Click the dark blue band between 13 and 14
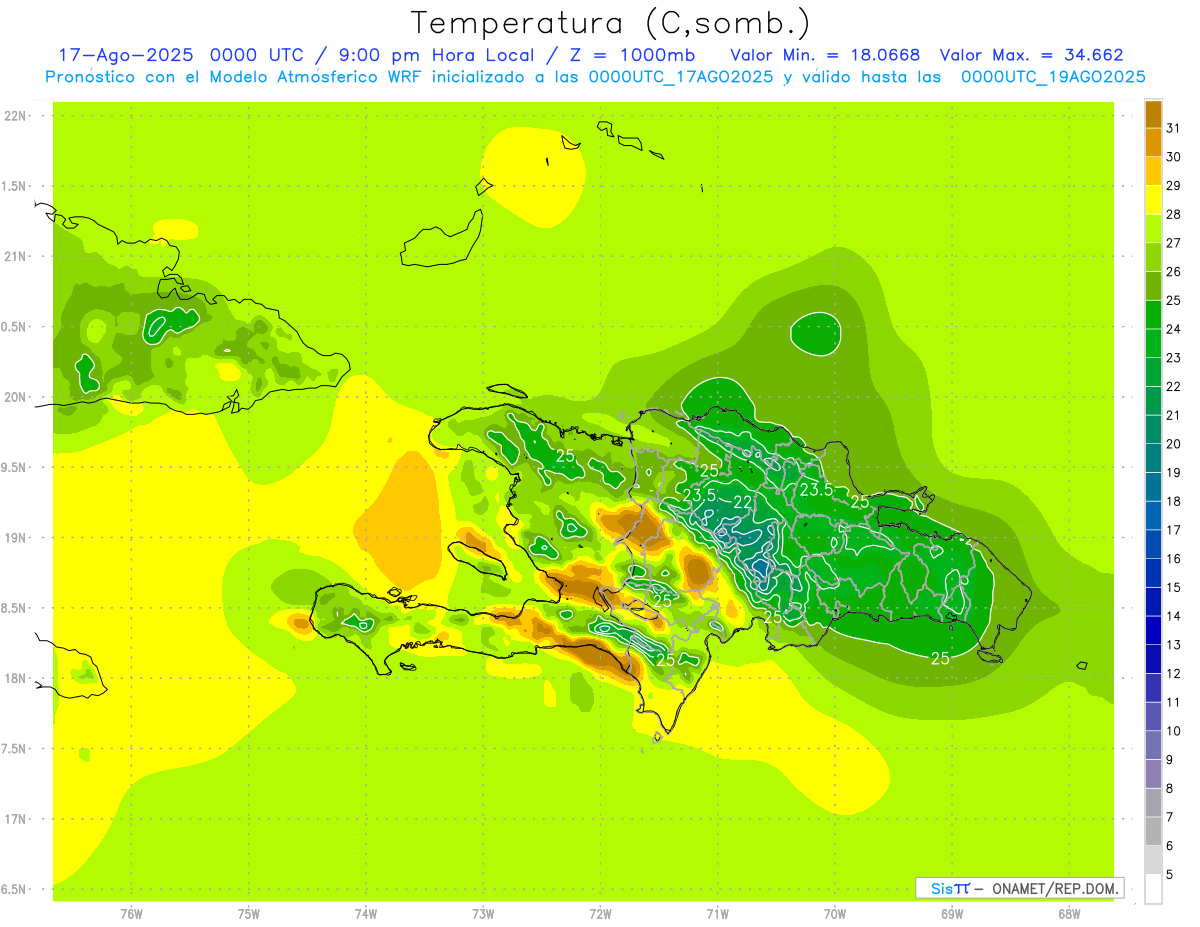The width and height of the screenshot is (1200, 927). point(1153,631)
